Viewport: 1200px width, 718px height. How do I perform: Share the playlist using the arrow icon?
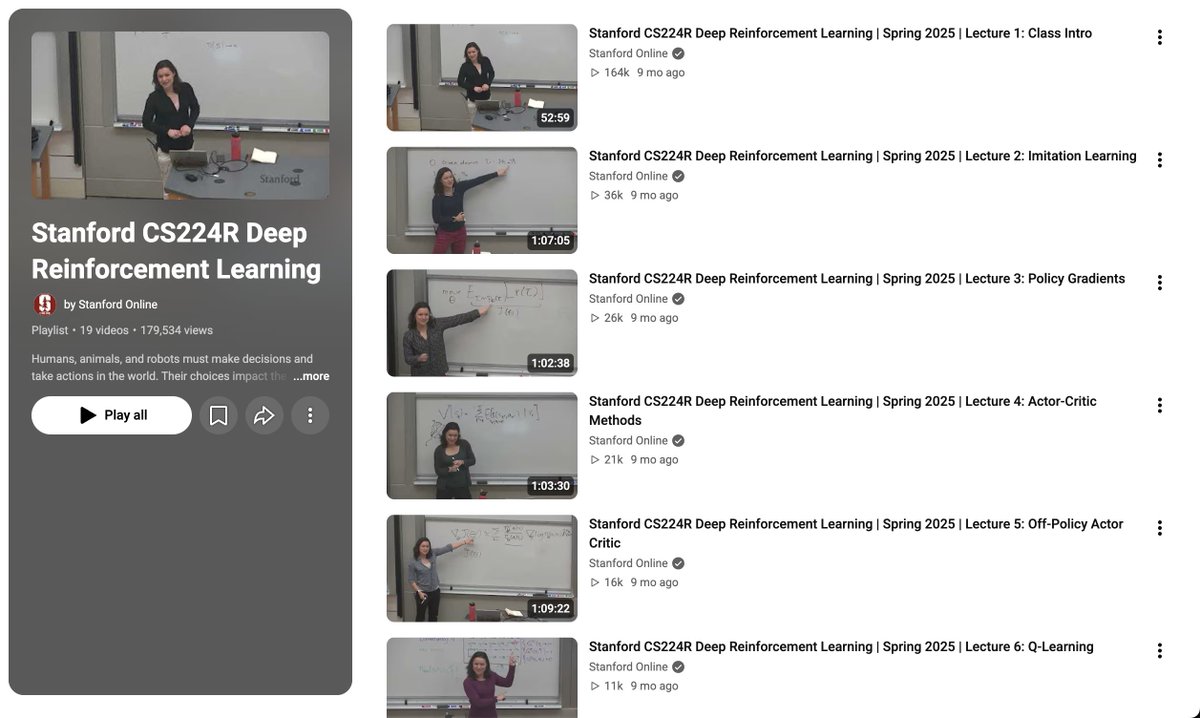click(x=264, y=415)
